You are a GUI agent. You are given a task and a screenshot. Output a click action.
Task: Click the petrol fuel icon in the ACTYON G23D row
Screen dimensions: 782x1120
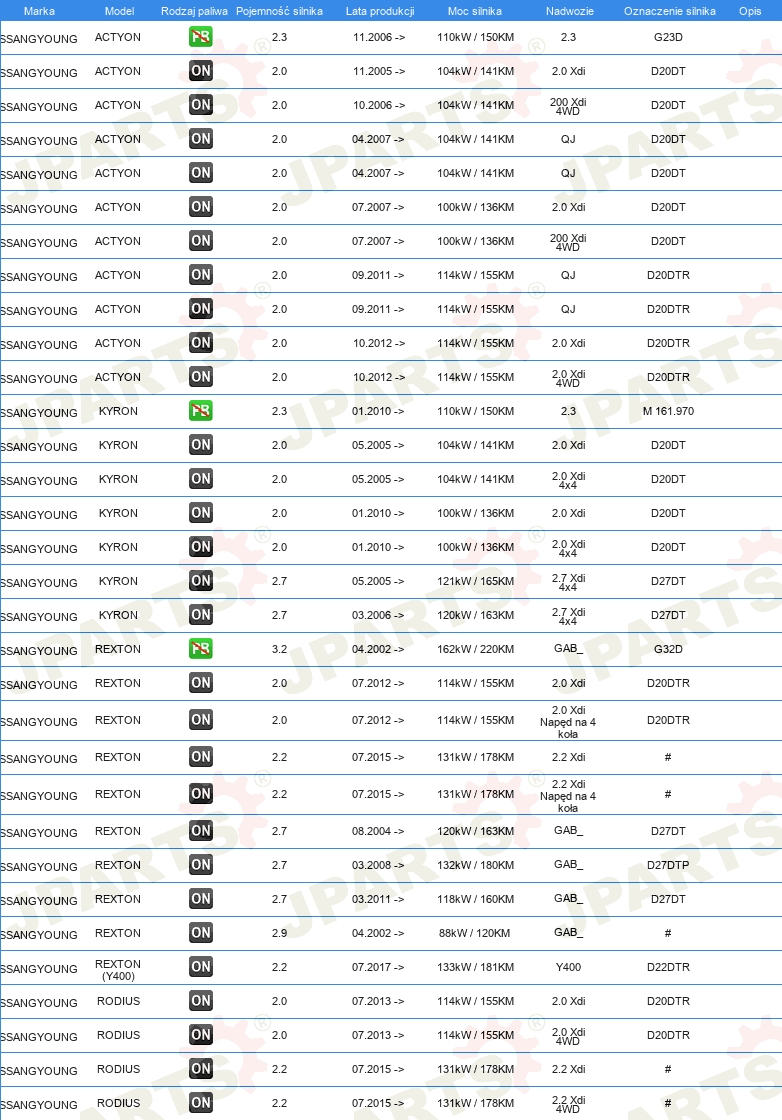coord(201,36)
